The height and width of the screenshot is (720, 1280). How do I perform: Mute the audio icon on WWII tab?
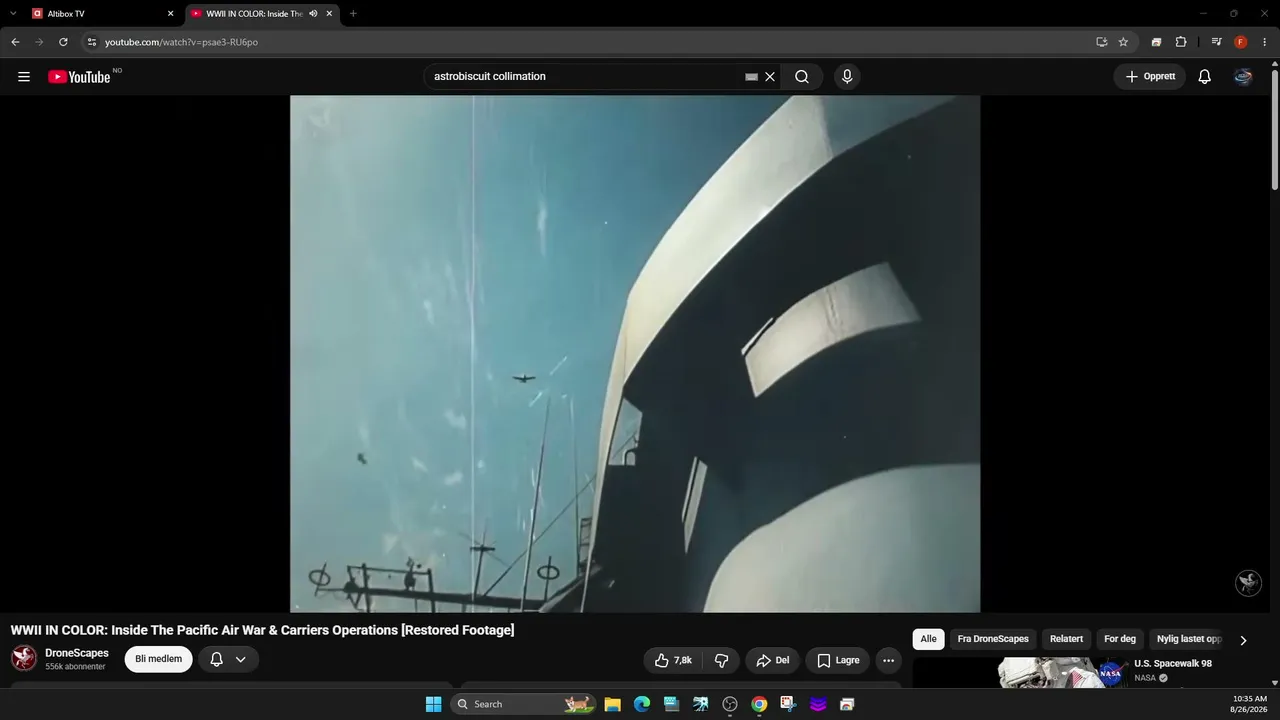313,14
